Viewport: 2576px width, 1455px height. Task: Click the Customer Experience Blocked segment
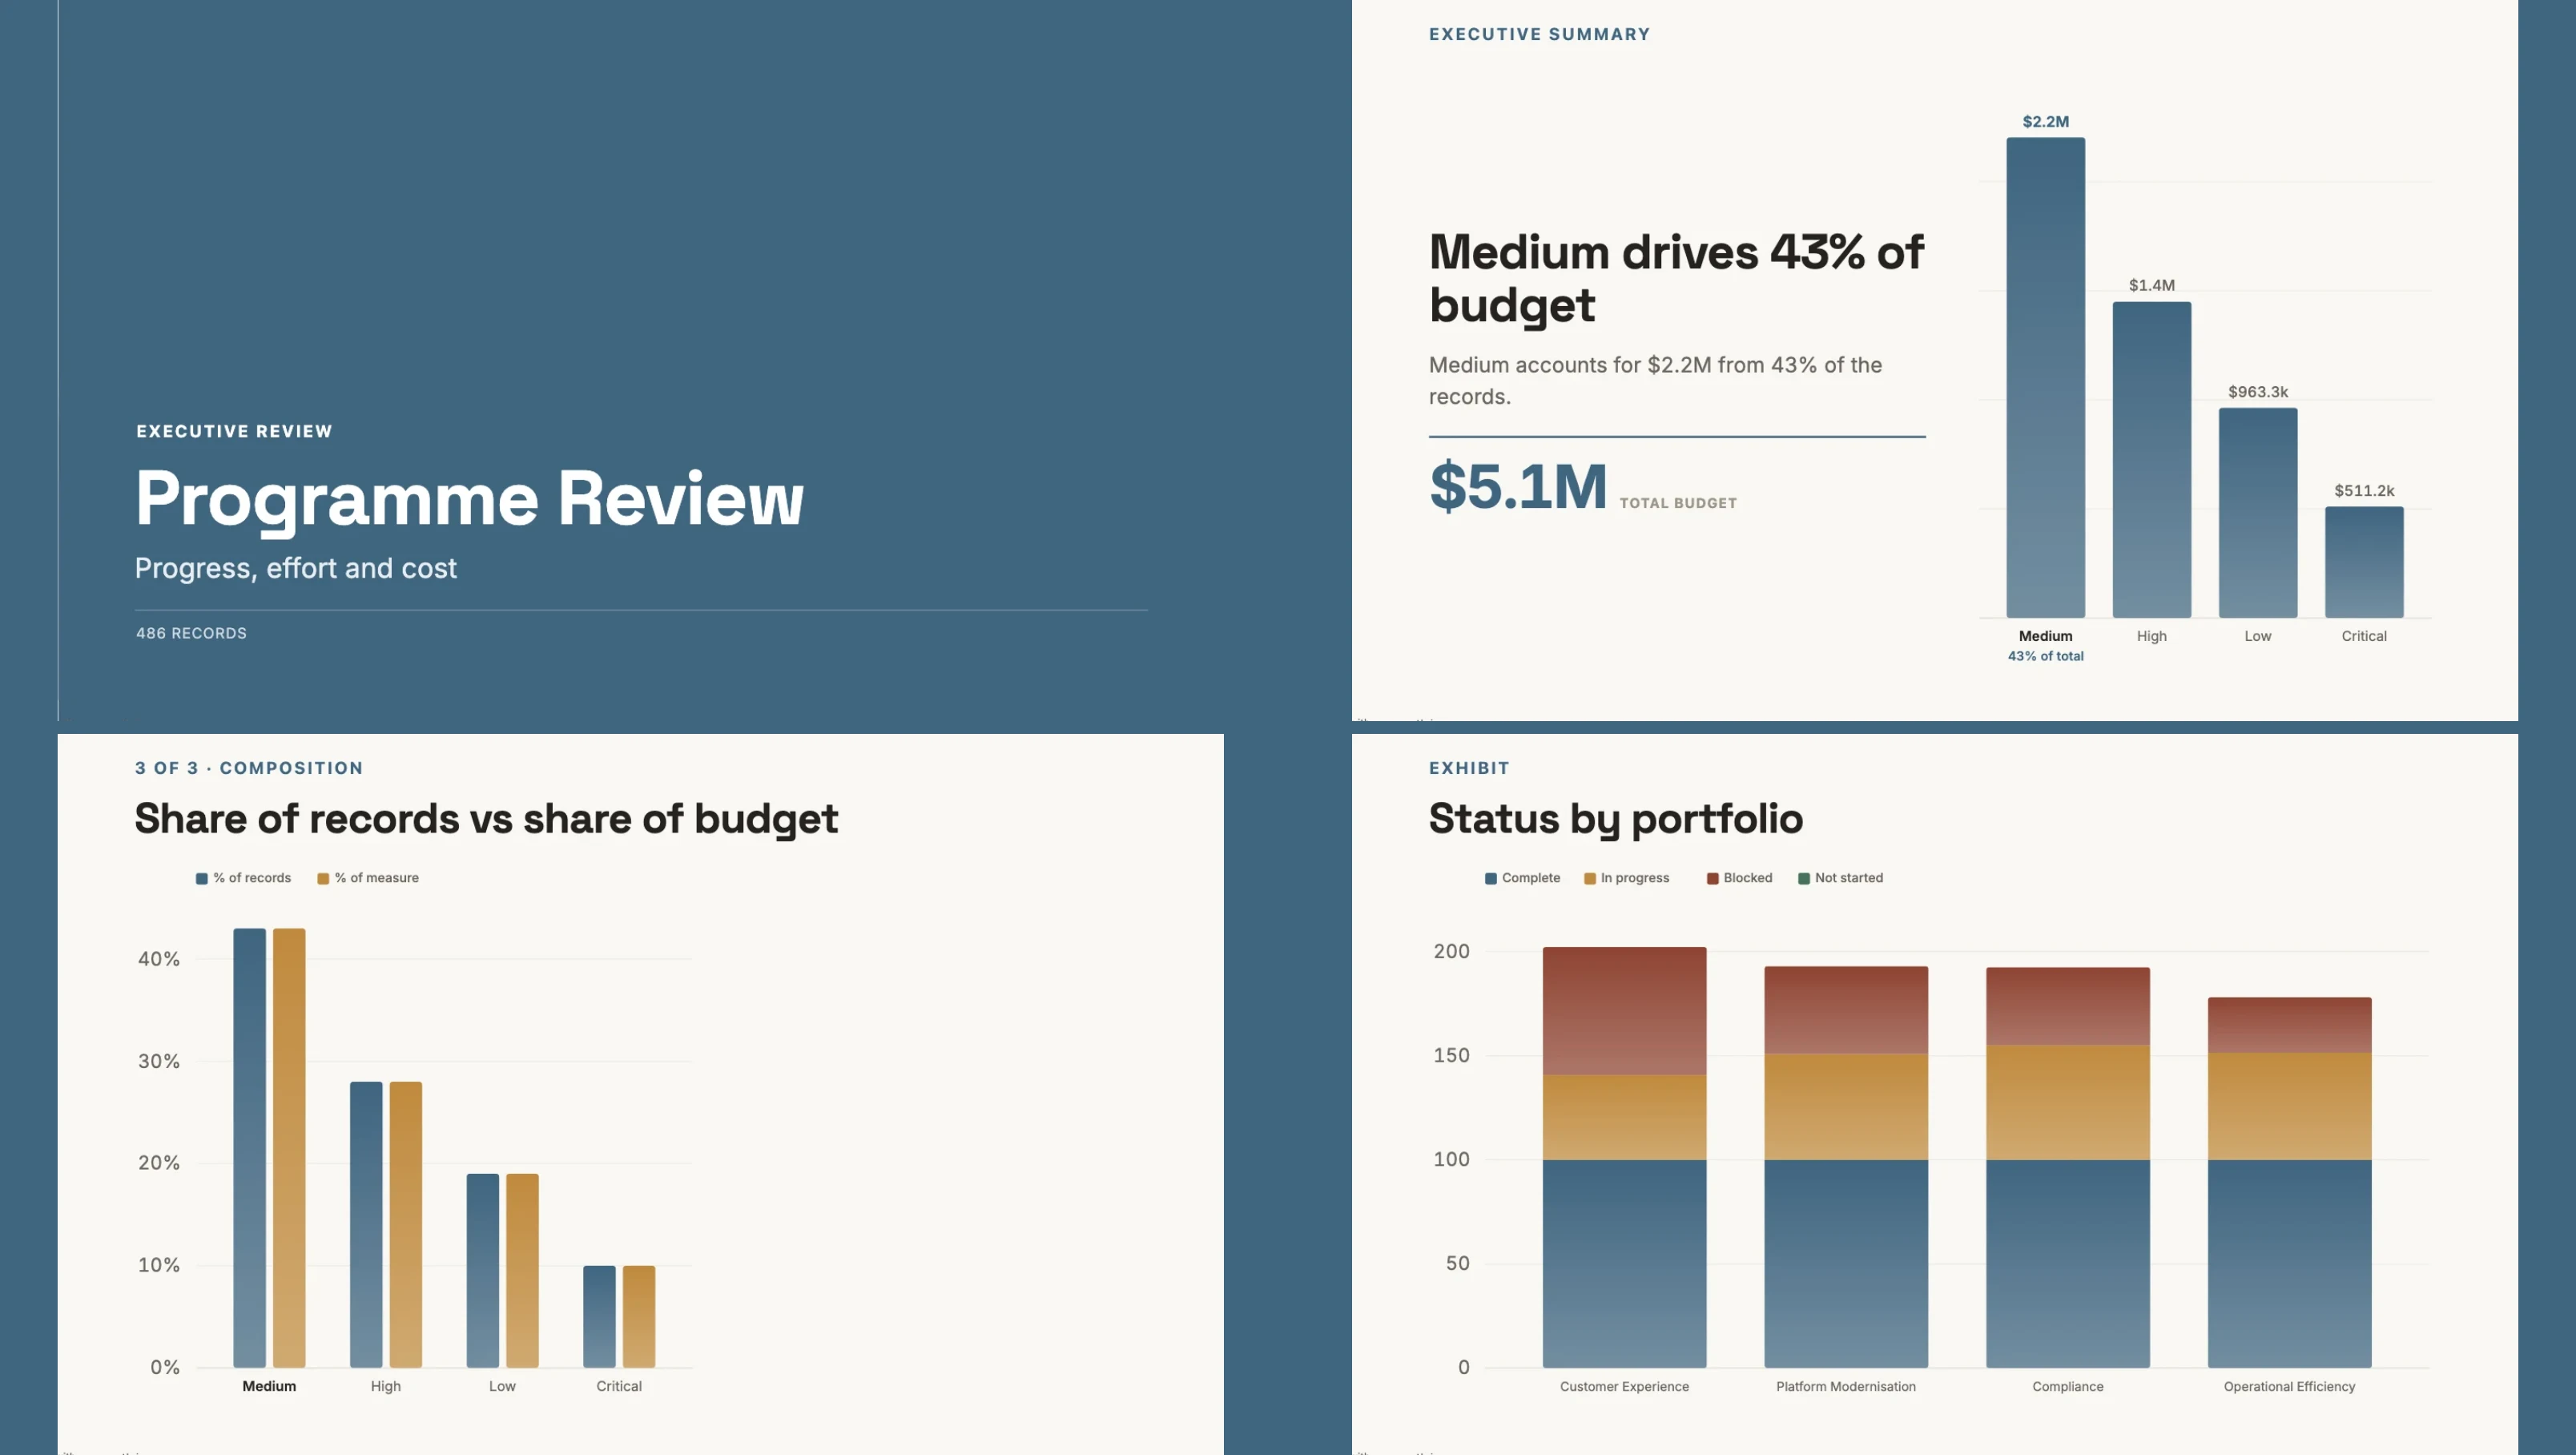tap(1624, 1011)
